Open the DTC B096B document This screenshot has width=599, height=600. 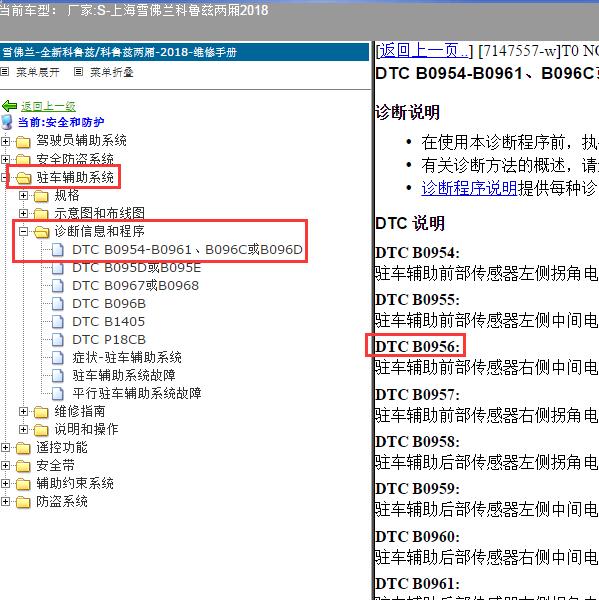pos(109,303)
